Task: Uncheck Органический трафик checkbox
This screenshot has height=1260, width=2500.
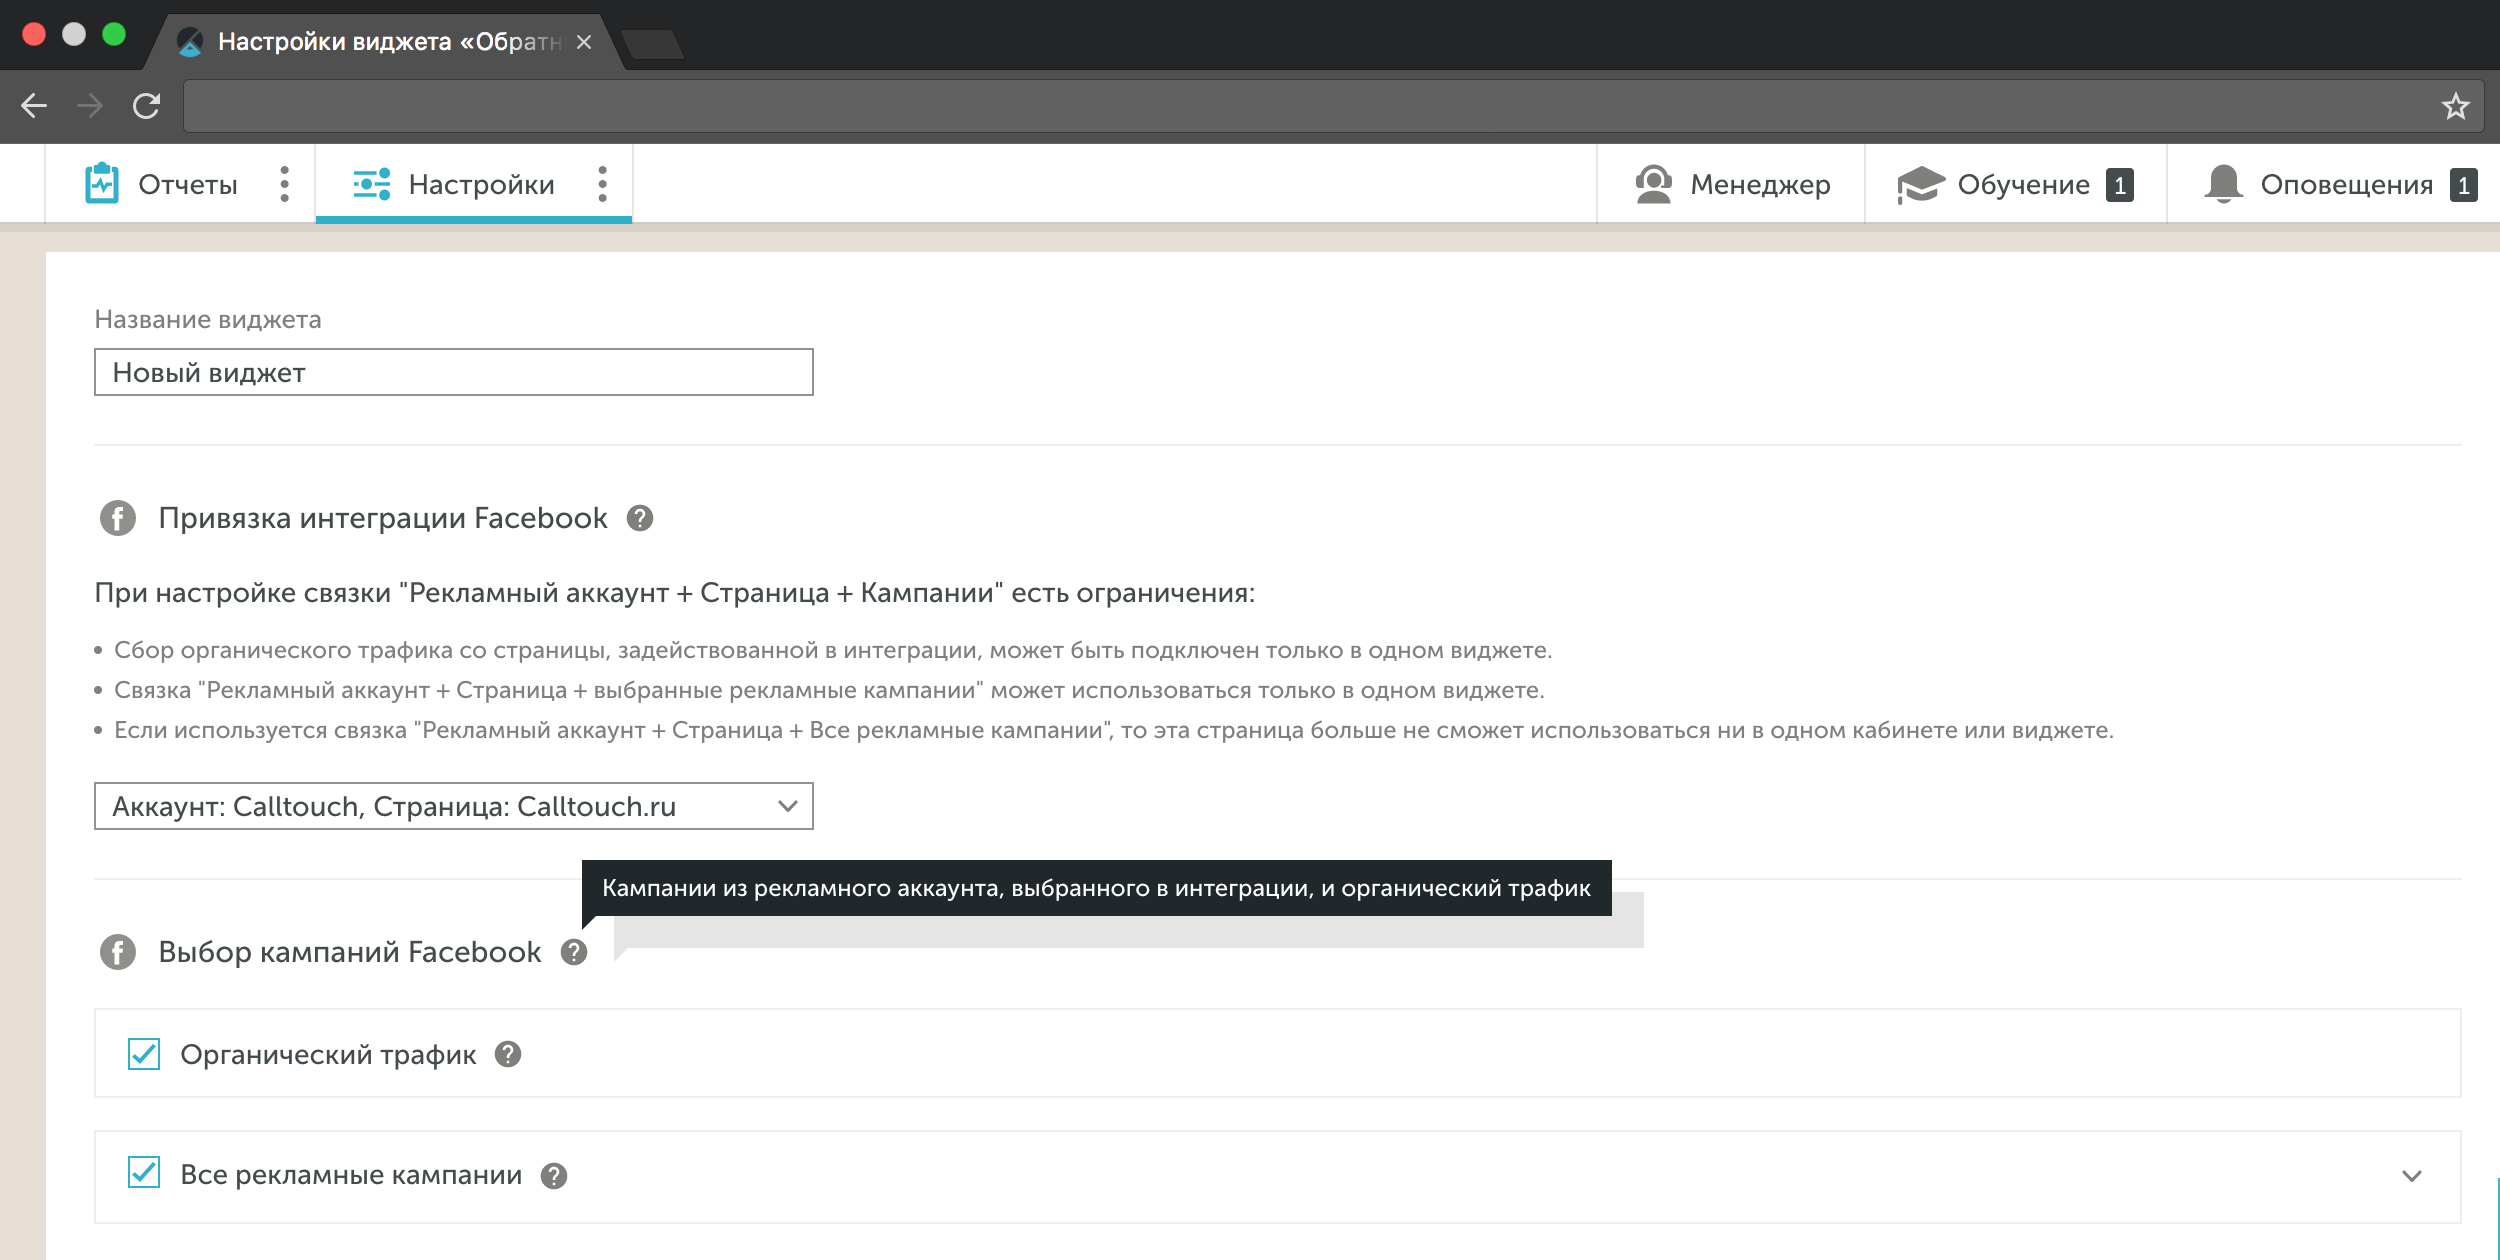Action: 144,1054
